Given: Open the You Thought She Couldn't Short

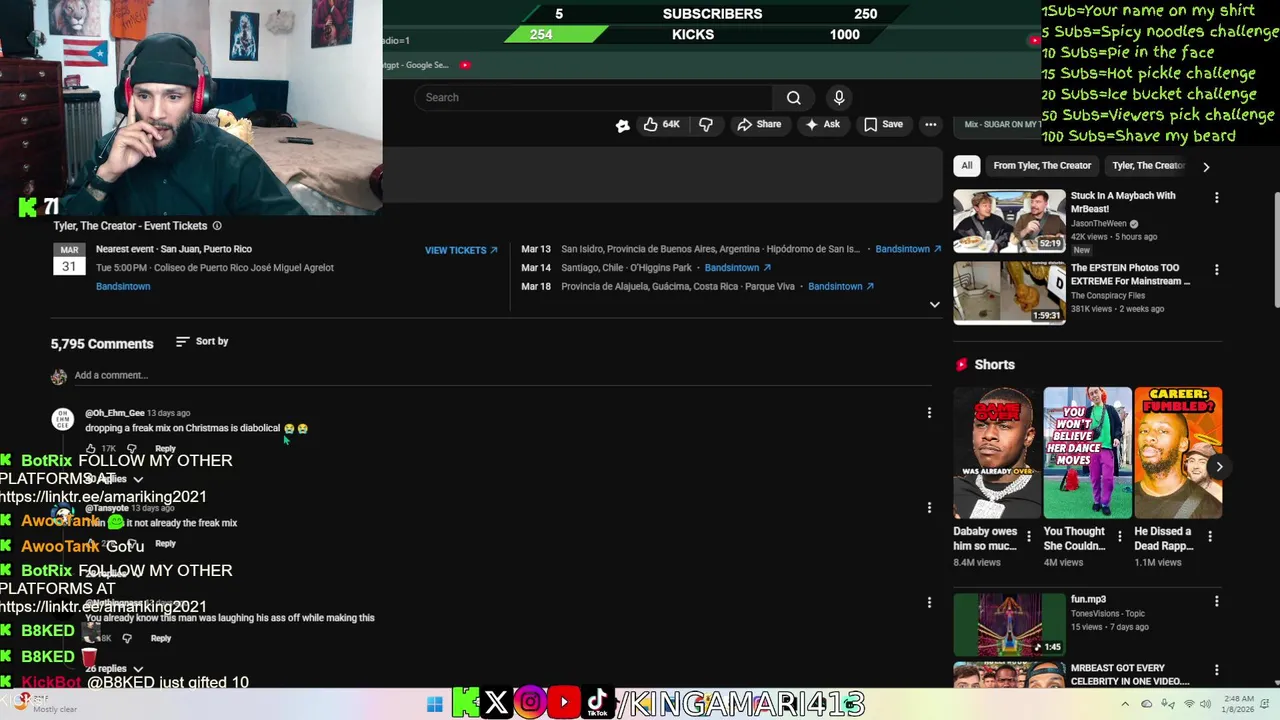Looking at the screenshot, I should tap(1087, 453).
